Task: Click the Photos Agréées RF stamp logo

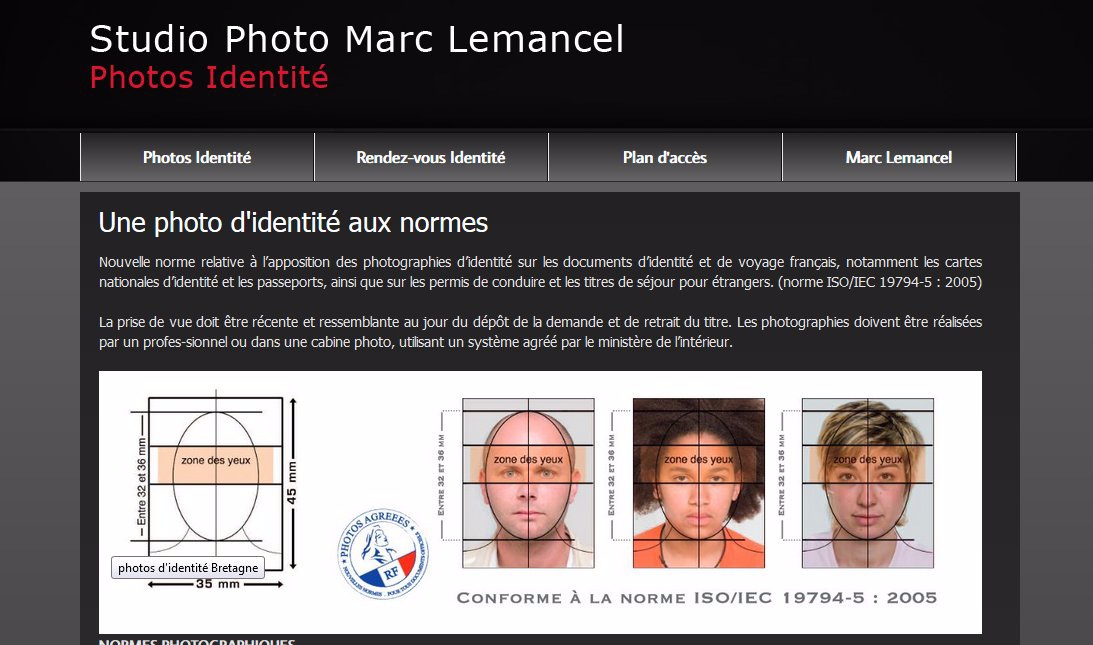Action: click(x=383, y=554)
